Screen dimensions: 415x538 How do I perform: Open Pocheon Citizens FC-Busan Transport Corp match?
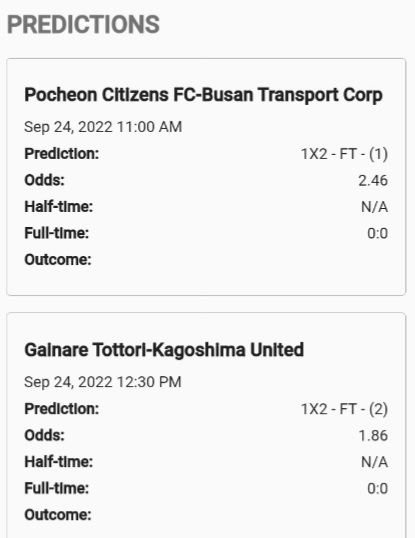[x=203, y=95]
